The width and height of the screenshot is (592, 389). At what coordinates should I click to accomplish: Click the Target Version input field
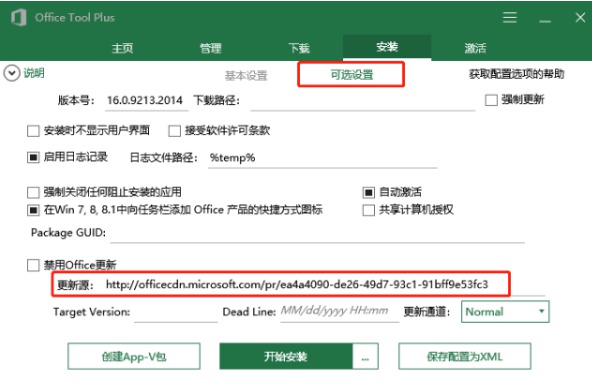click(x=176, y=312)
